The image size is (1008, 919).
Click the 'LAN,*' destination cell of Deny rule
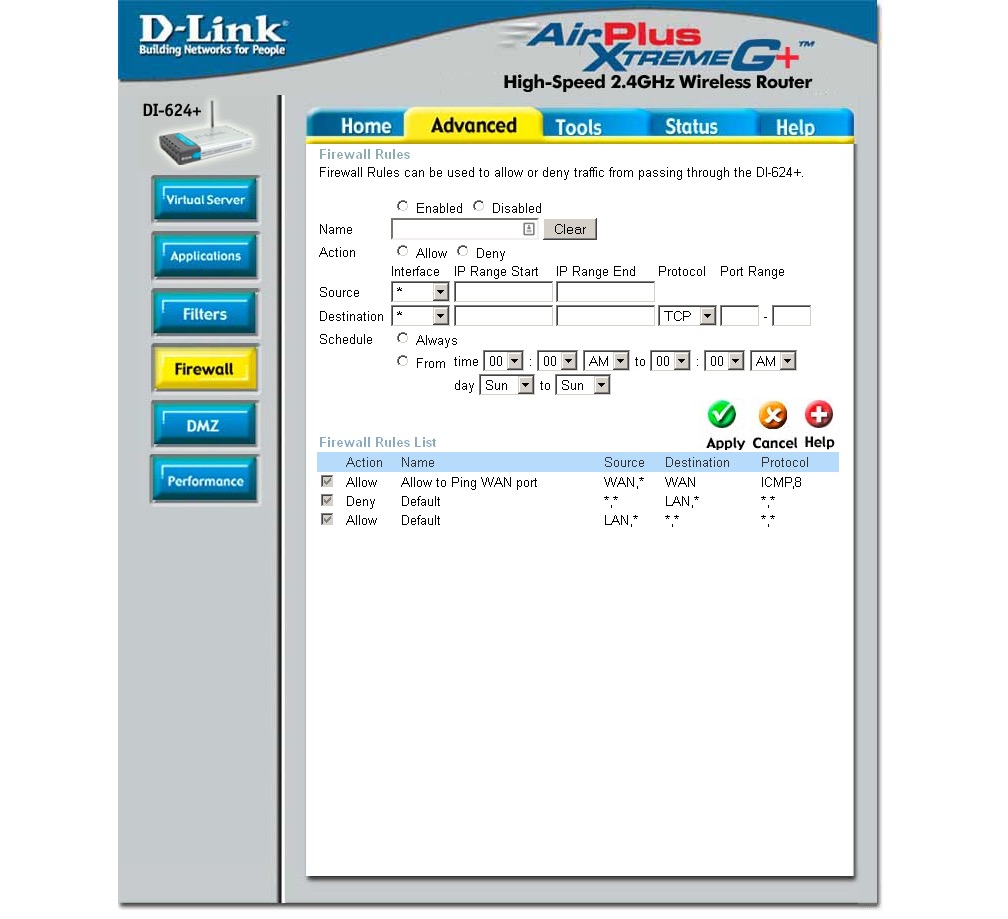(x=682, y=501)
